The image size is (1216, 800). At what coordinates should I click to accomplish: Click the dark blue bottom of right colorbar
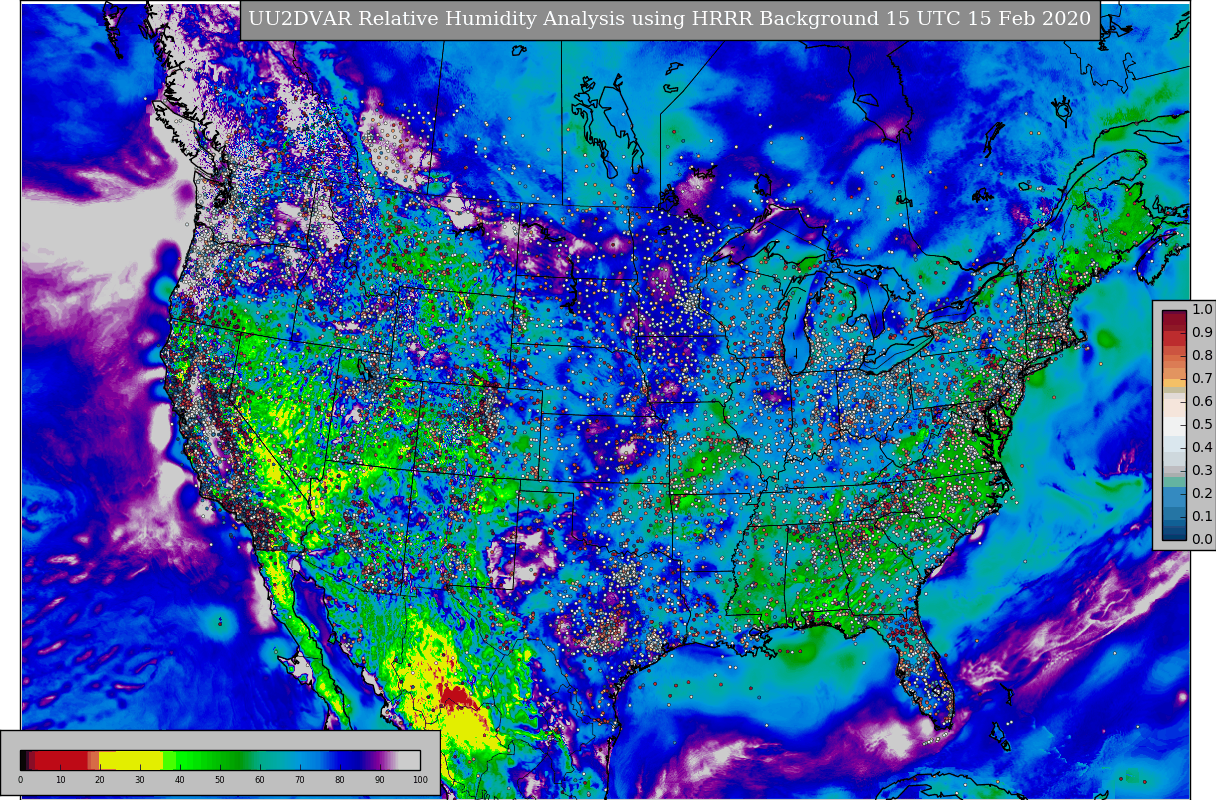[1174, 531]
